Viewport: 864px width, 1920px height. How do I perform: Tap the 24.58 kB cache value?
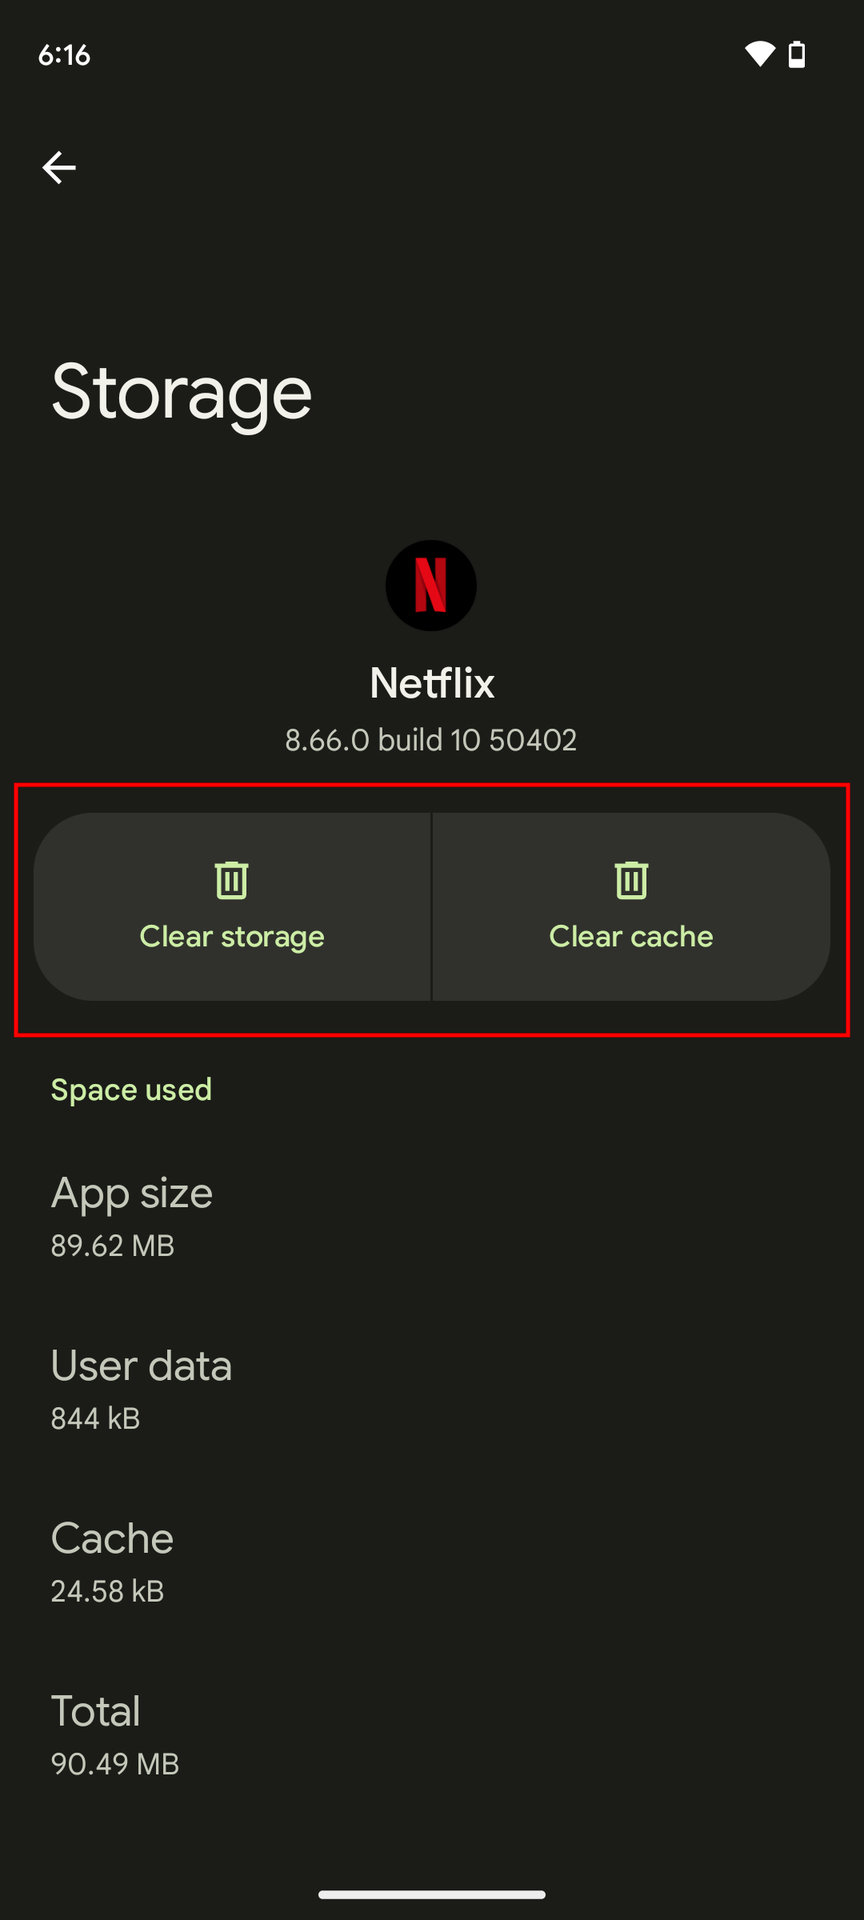(107, 1591)
